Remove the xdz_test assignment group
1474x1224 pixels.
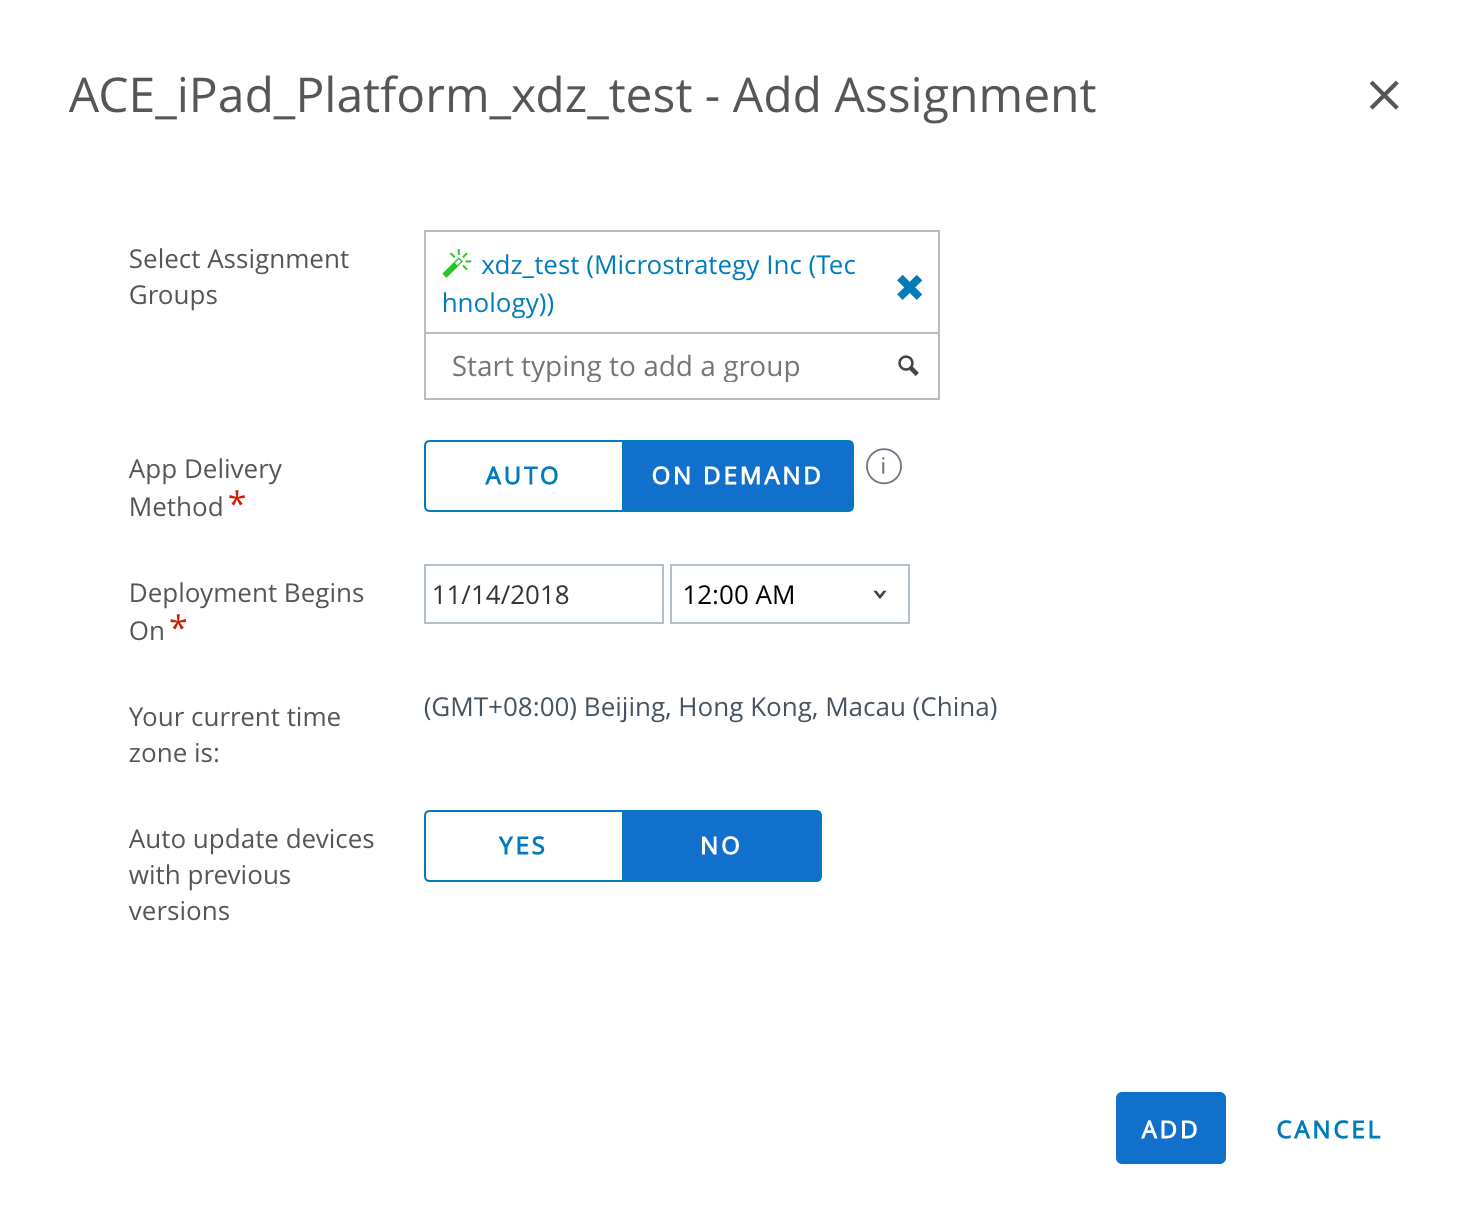[x=909, y=288]
